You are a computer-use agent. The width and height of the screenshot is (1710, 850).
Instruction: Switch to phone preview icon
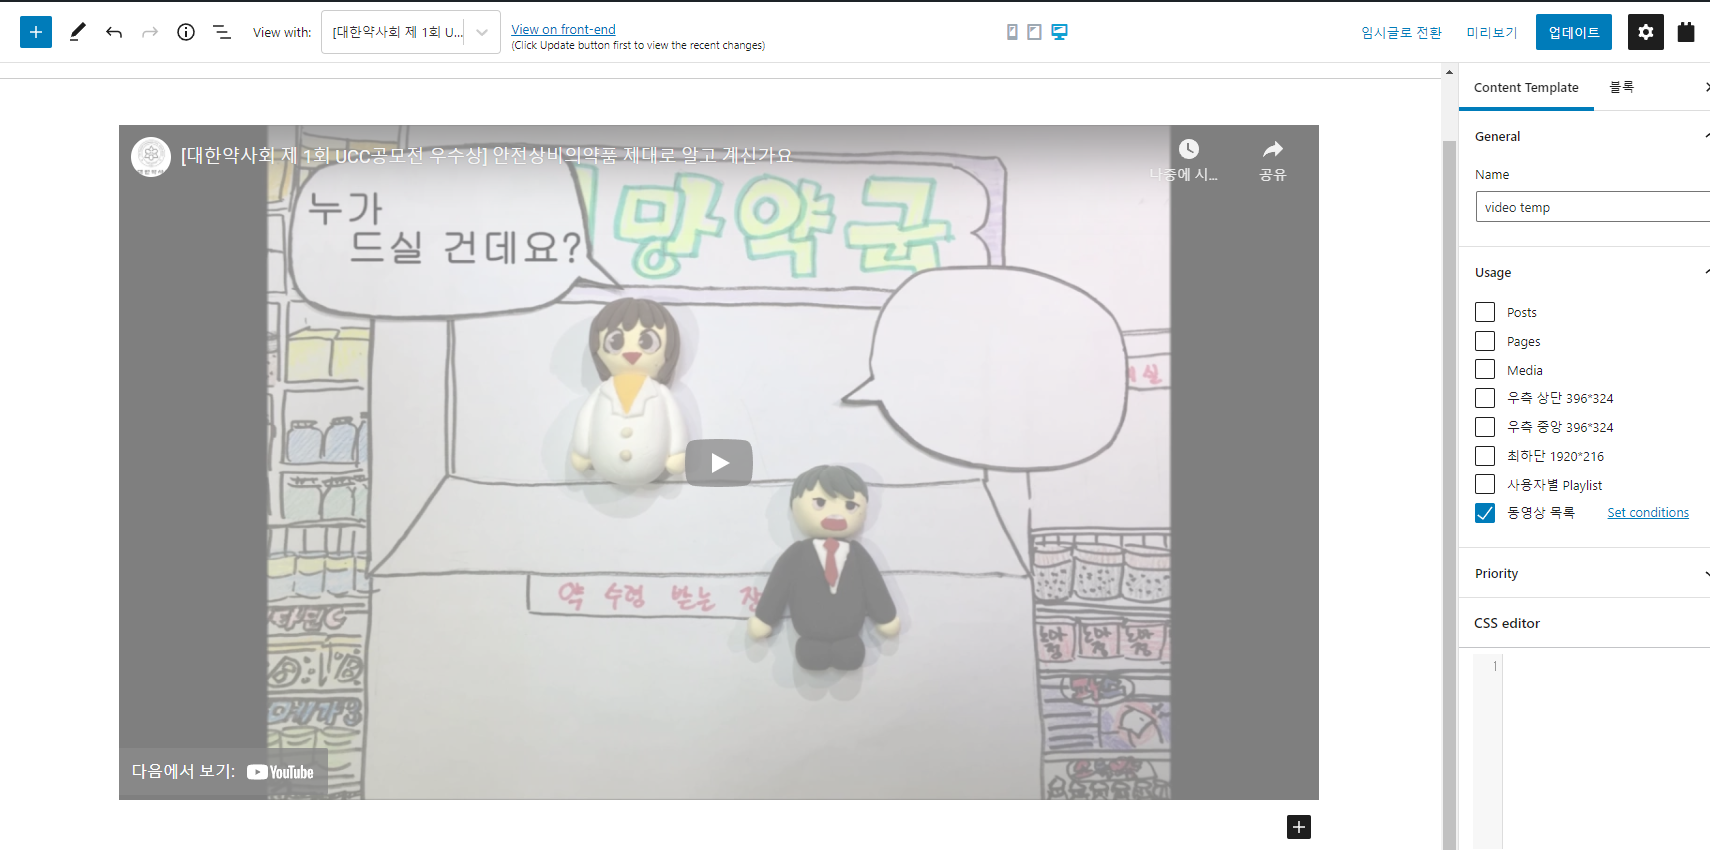[x=1012, y=32]
